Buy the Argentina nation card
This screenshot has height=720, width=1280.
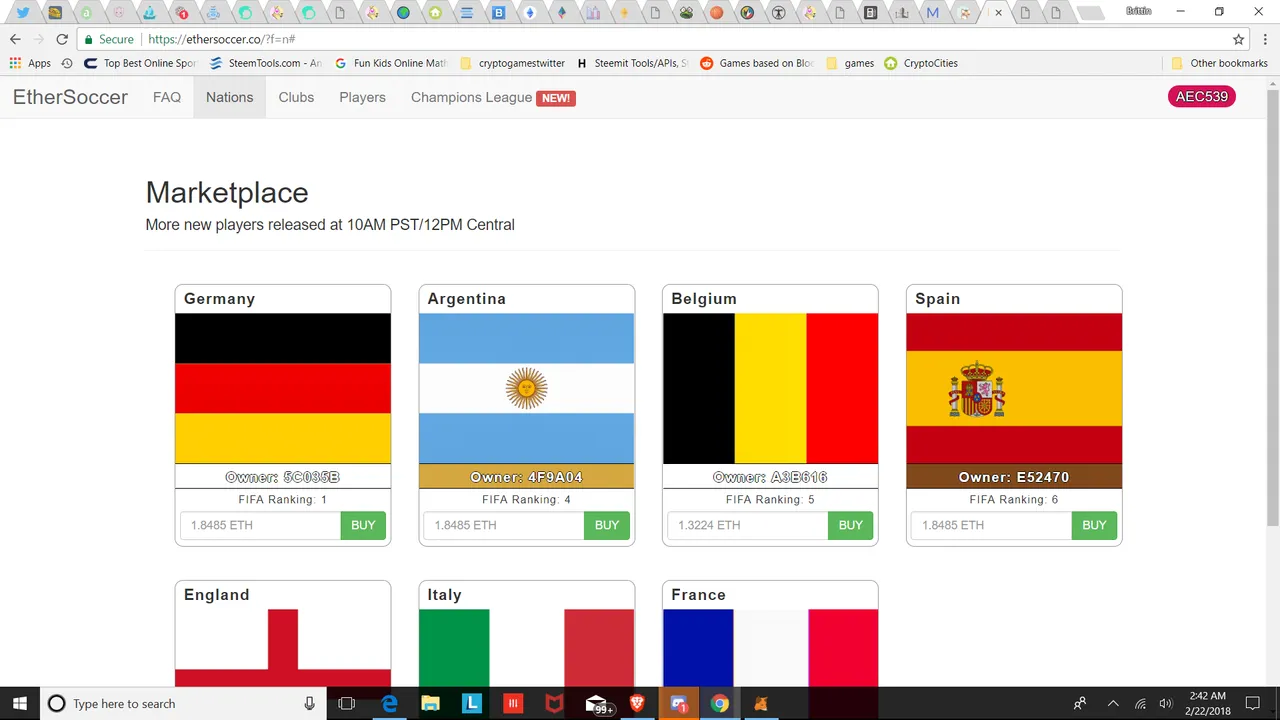[607, 525]
